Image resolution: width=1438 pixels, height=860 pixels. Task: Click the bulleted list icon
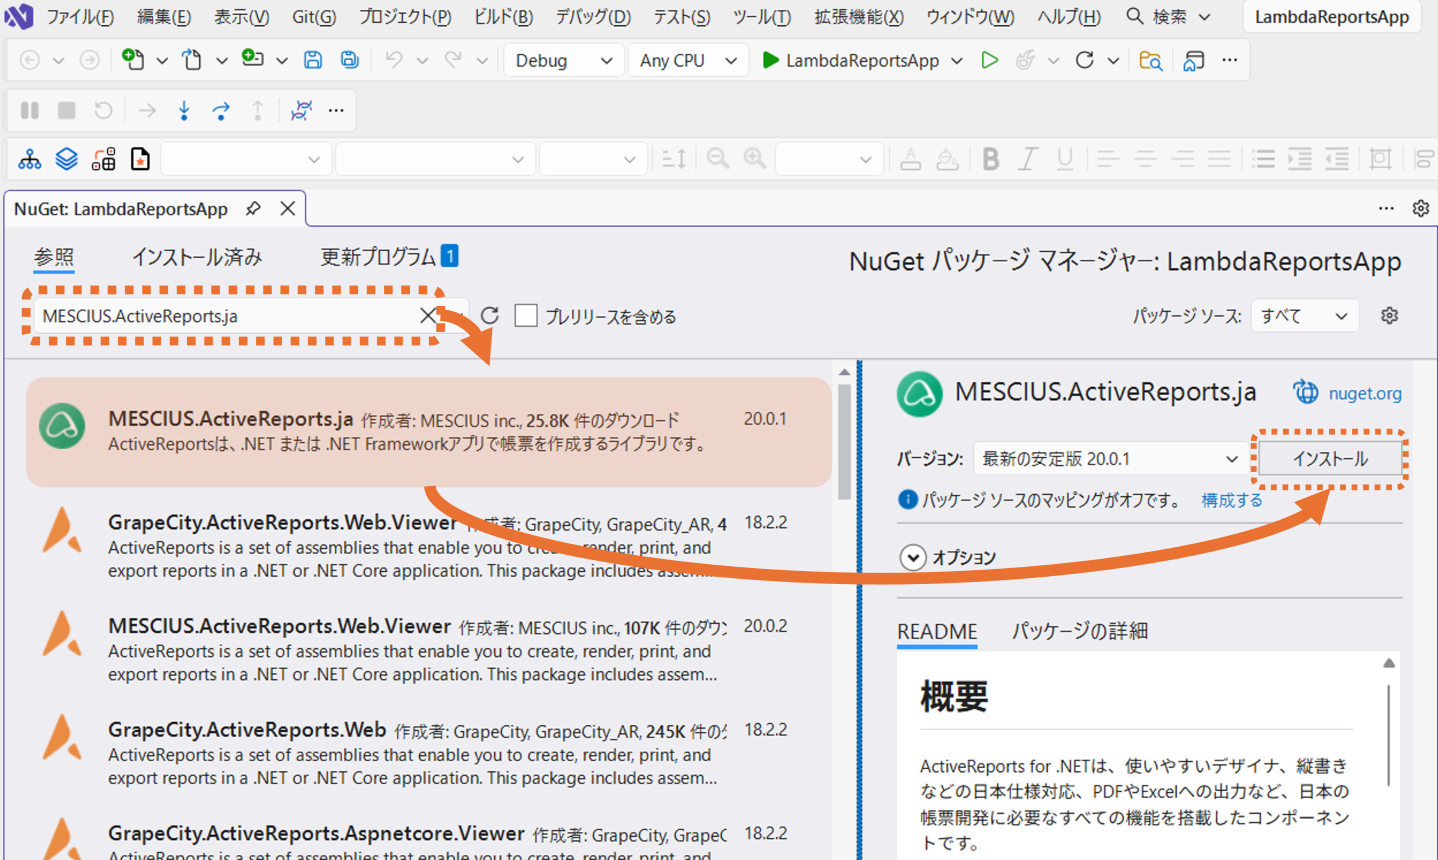[x=1264, y=158]
